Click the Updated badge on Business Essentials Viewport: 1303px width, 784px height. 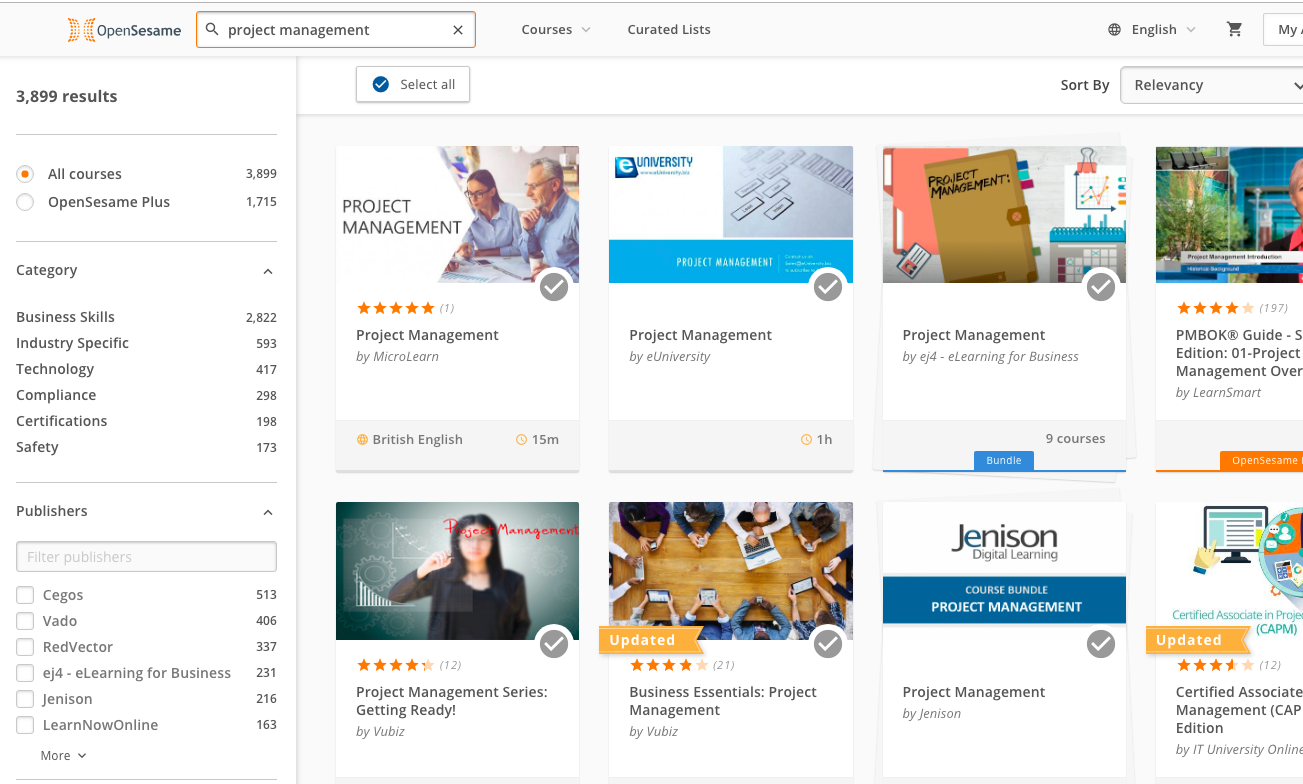[650, 640]
